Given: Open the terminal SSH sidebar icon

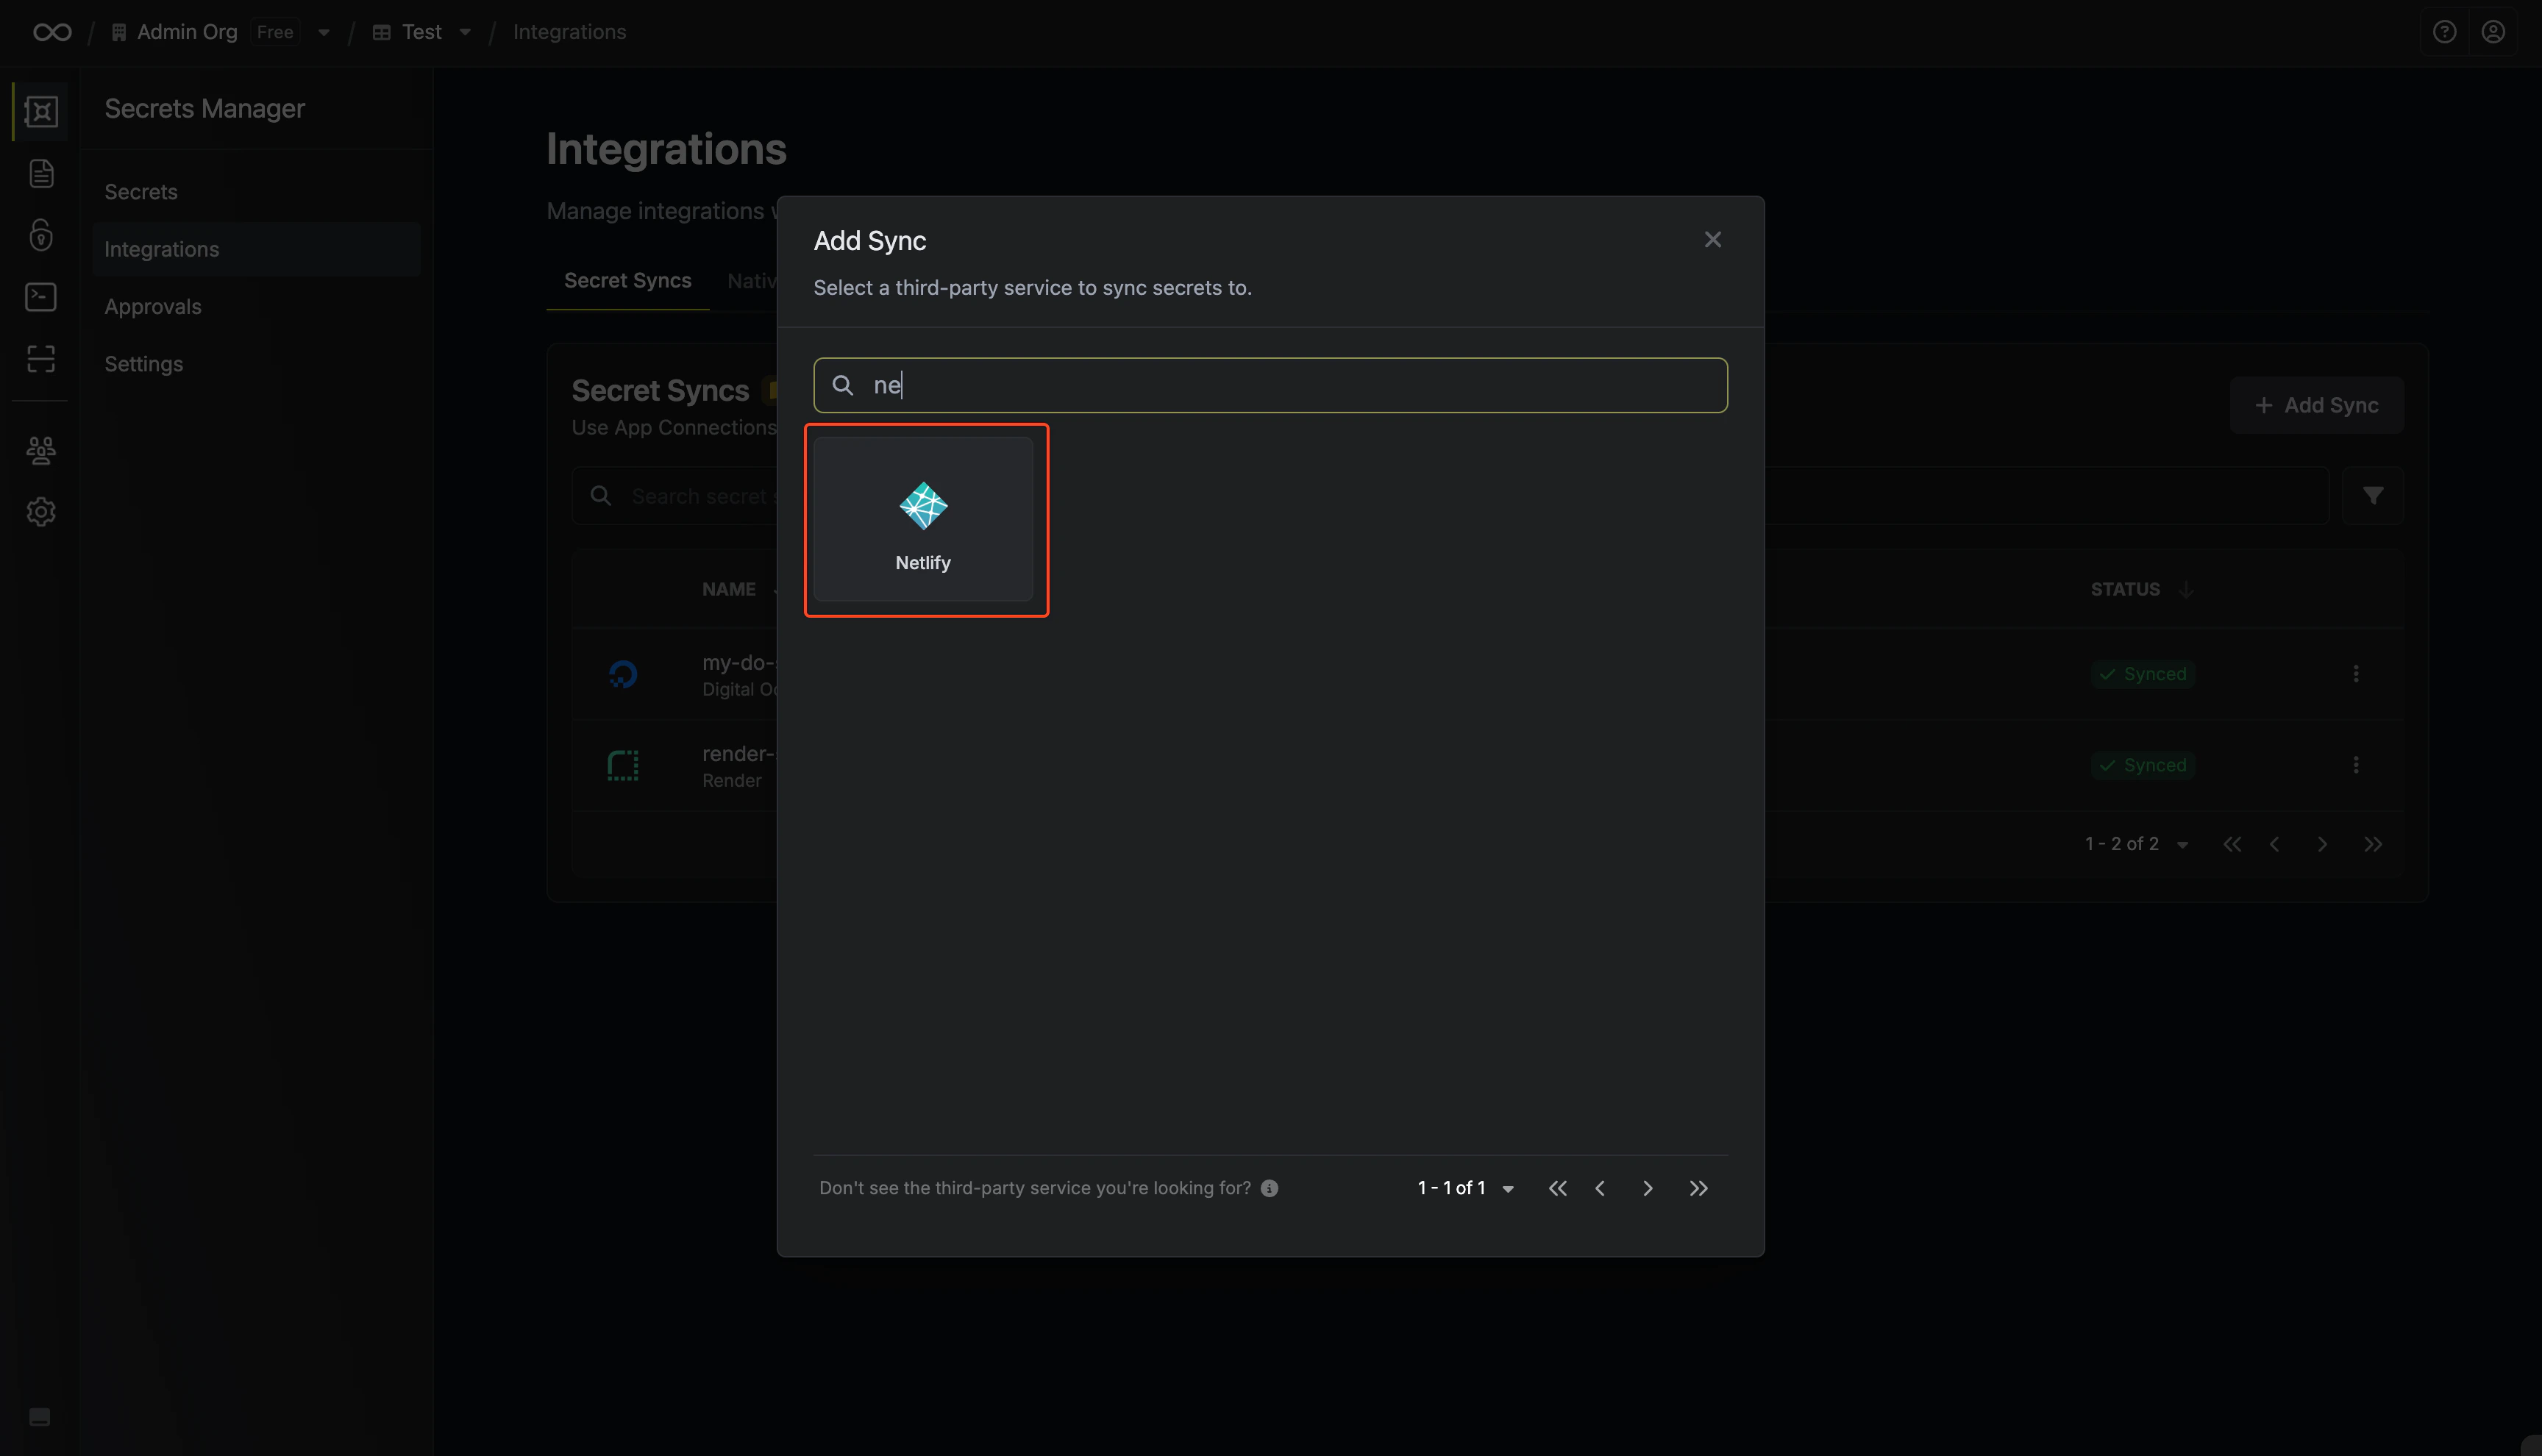Looking at the screenshot, I should [41, 297].
